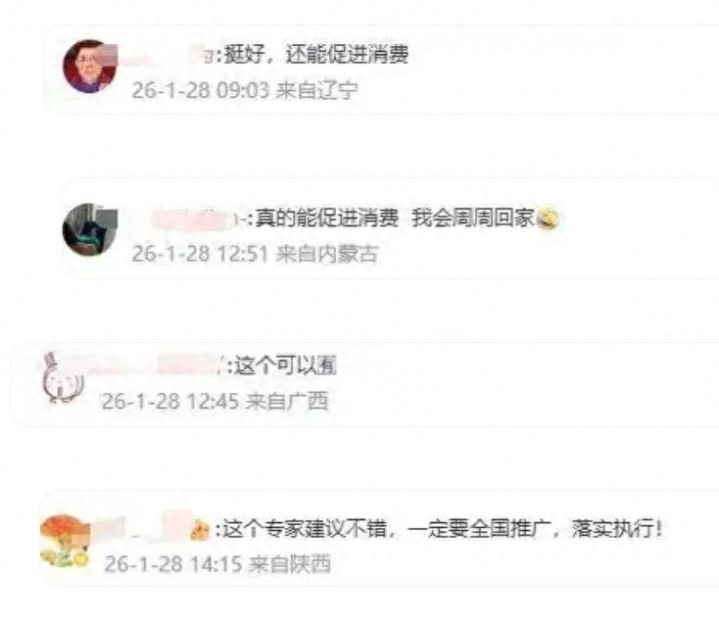Open the rabbit doodle avatar
This screenshot has width=719, height=625.
(x=63, y=378)
